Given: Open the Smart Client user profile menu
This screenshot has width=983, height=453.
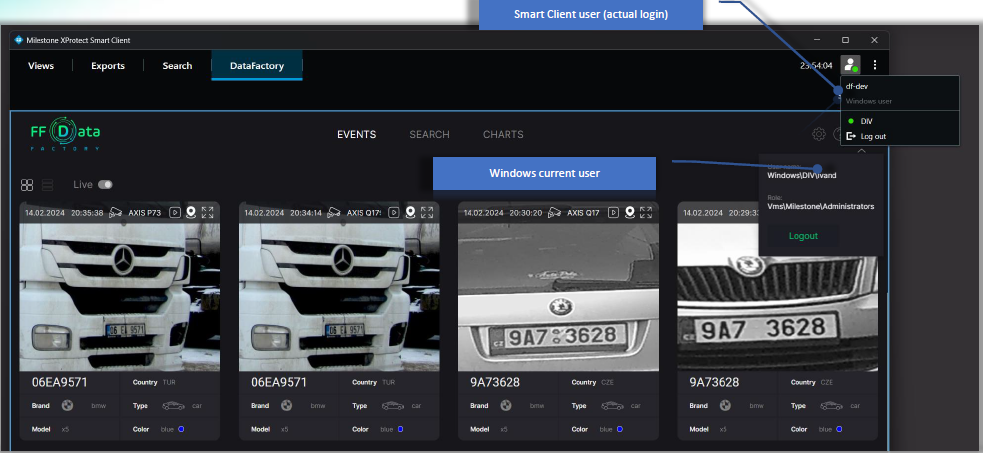Looking at the screenshot, I should click(850, 65).
